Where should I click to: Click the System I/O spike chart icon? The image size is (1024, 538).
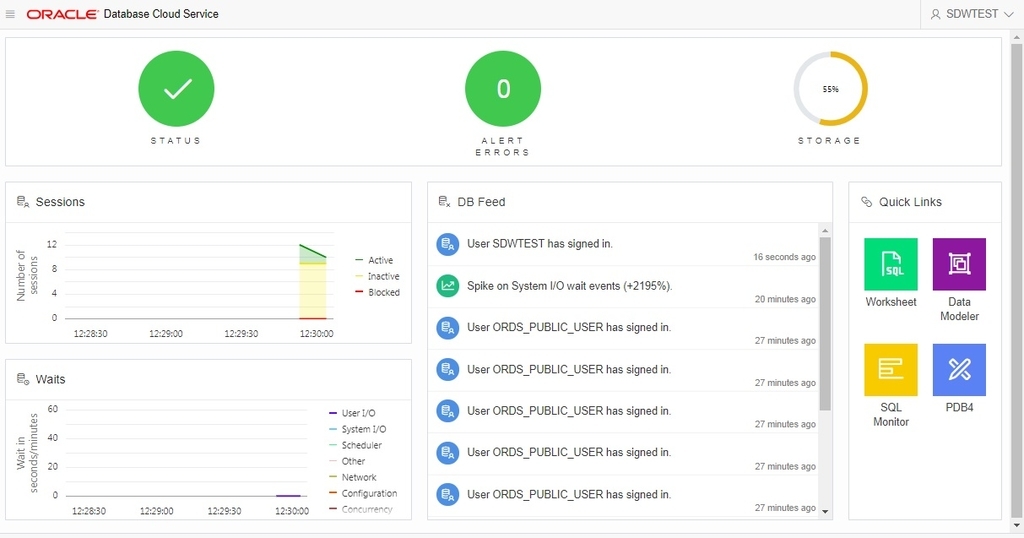(447, 285)
